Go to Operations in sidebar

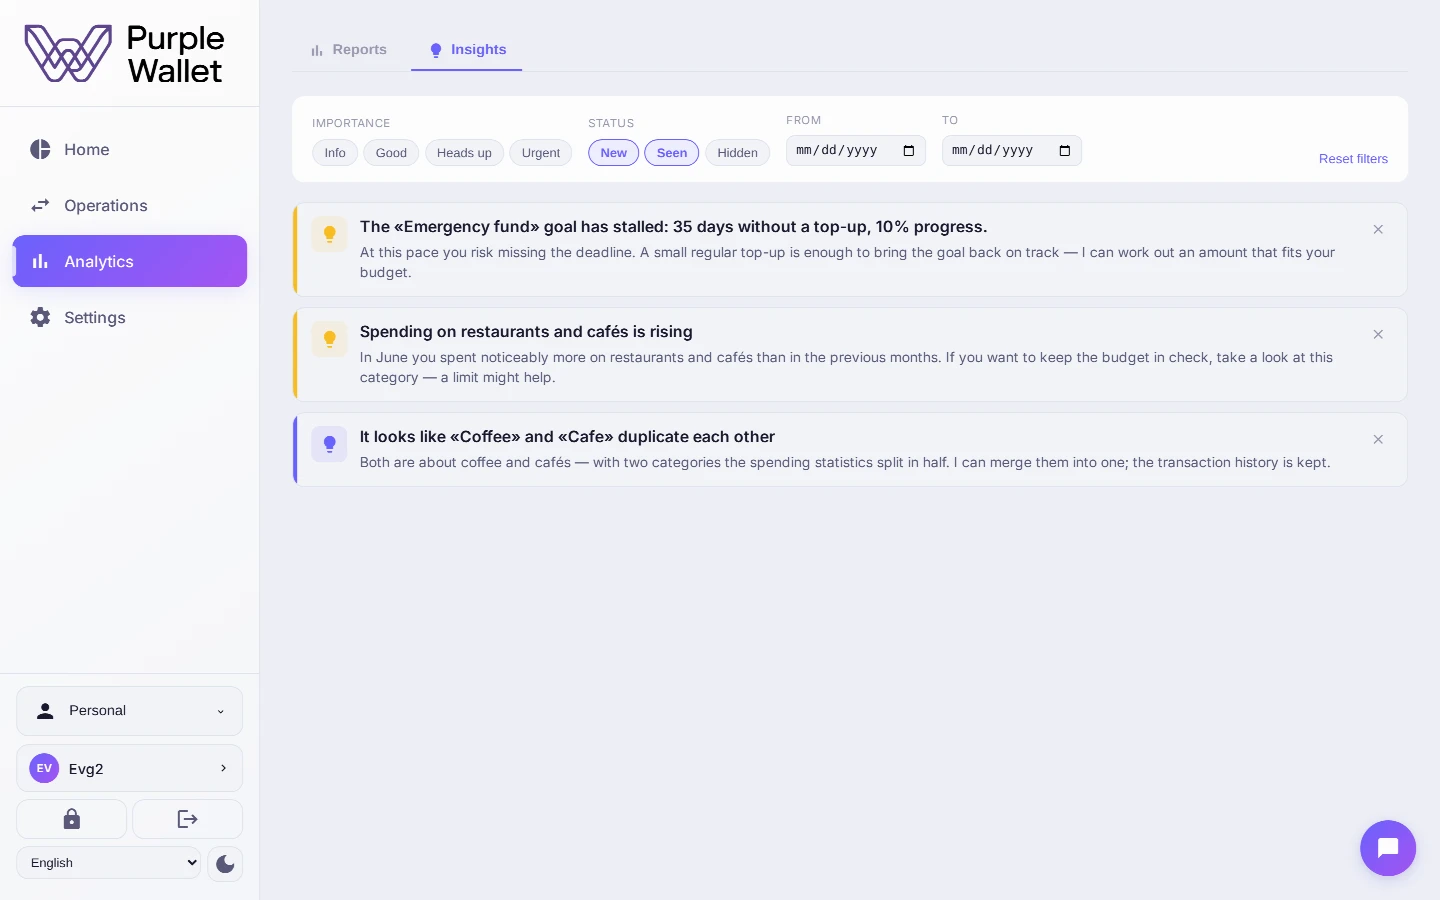click(x=130, y=205)
